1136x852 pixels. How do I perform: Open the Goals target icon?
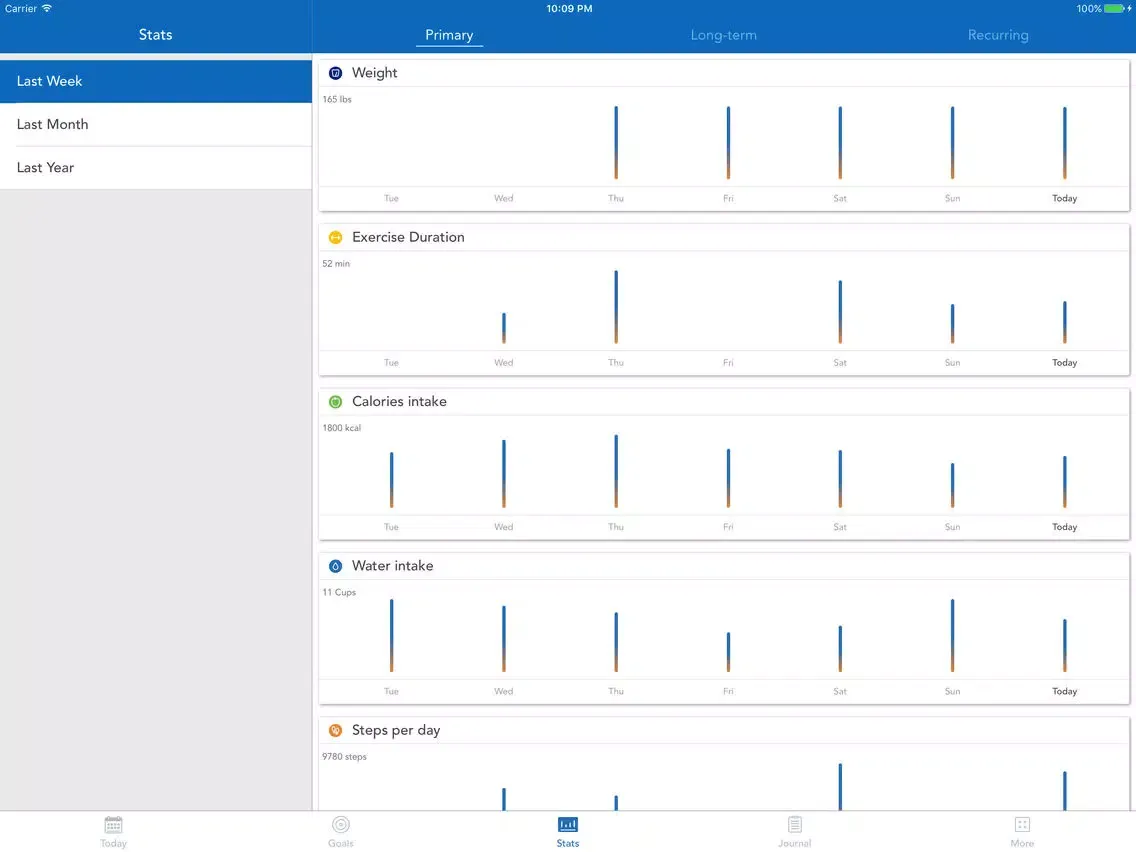click(x=341, y=825)
